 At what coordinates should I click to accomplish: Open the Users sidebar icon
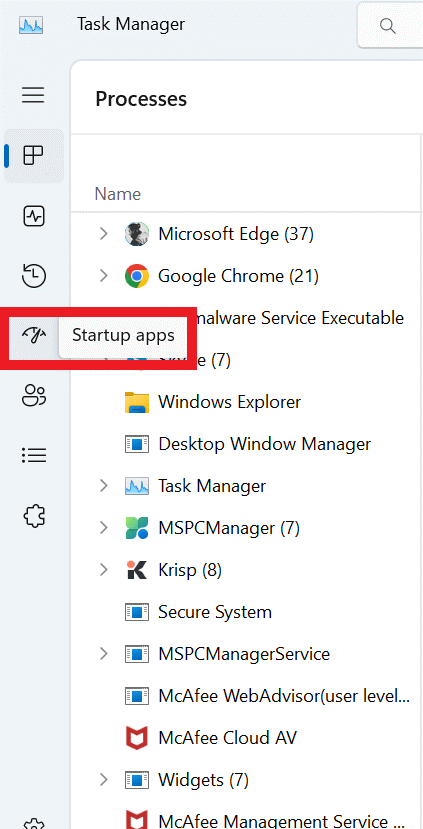pyautogui.click(x=34, y=395)
